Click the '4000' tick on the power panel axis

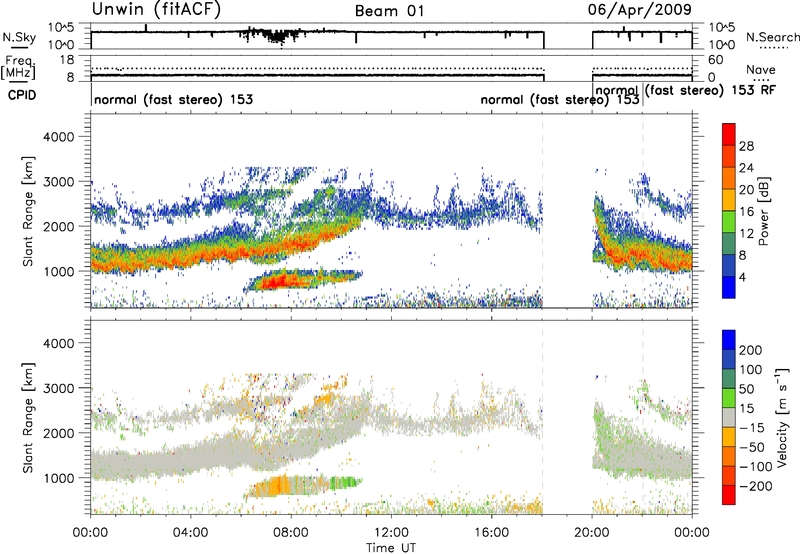point(58,137)
